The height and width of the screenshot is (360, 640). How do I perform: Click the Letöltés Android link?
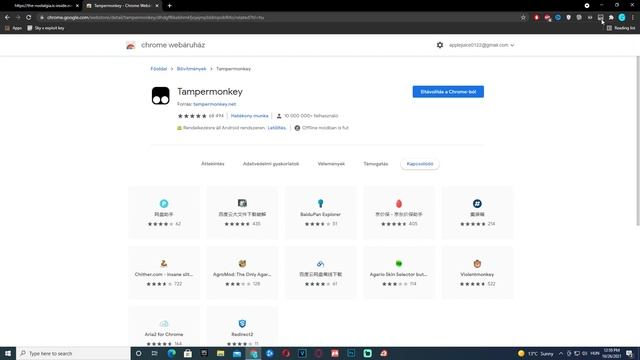[277, 128]
